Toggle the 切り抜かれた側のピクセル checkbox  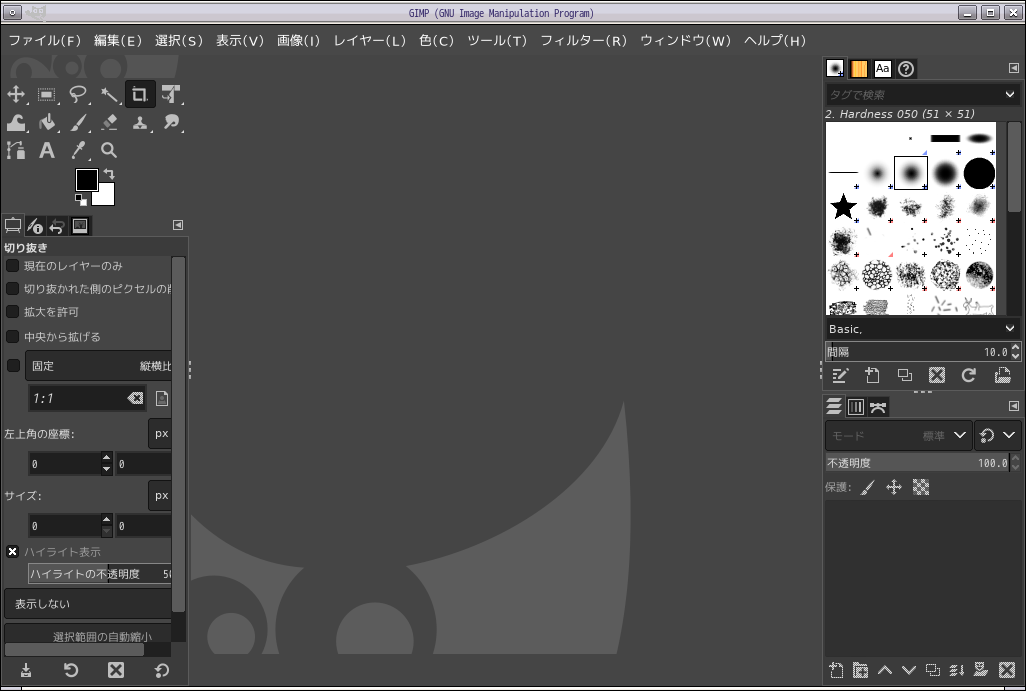point(12,289)
